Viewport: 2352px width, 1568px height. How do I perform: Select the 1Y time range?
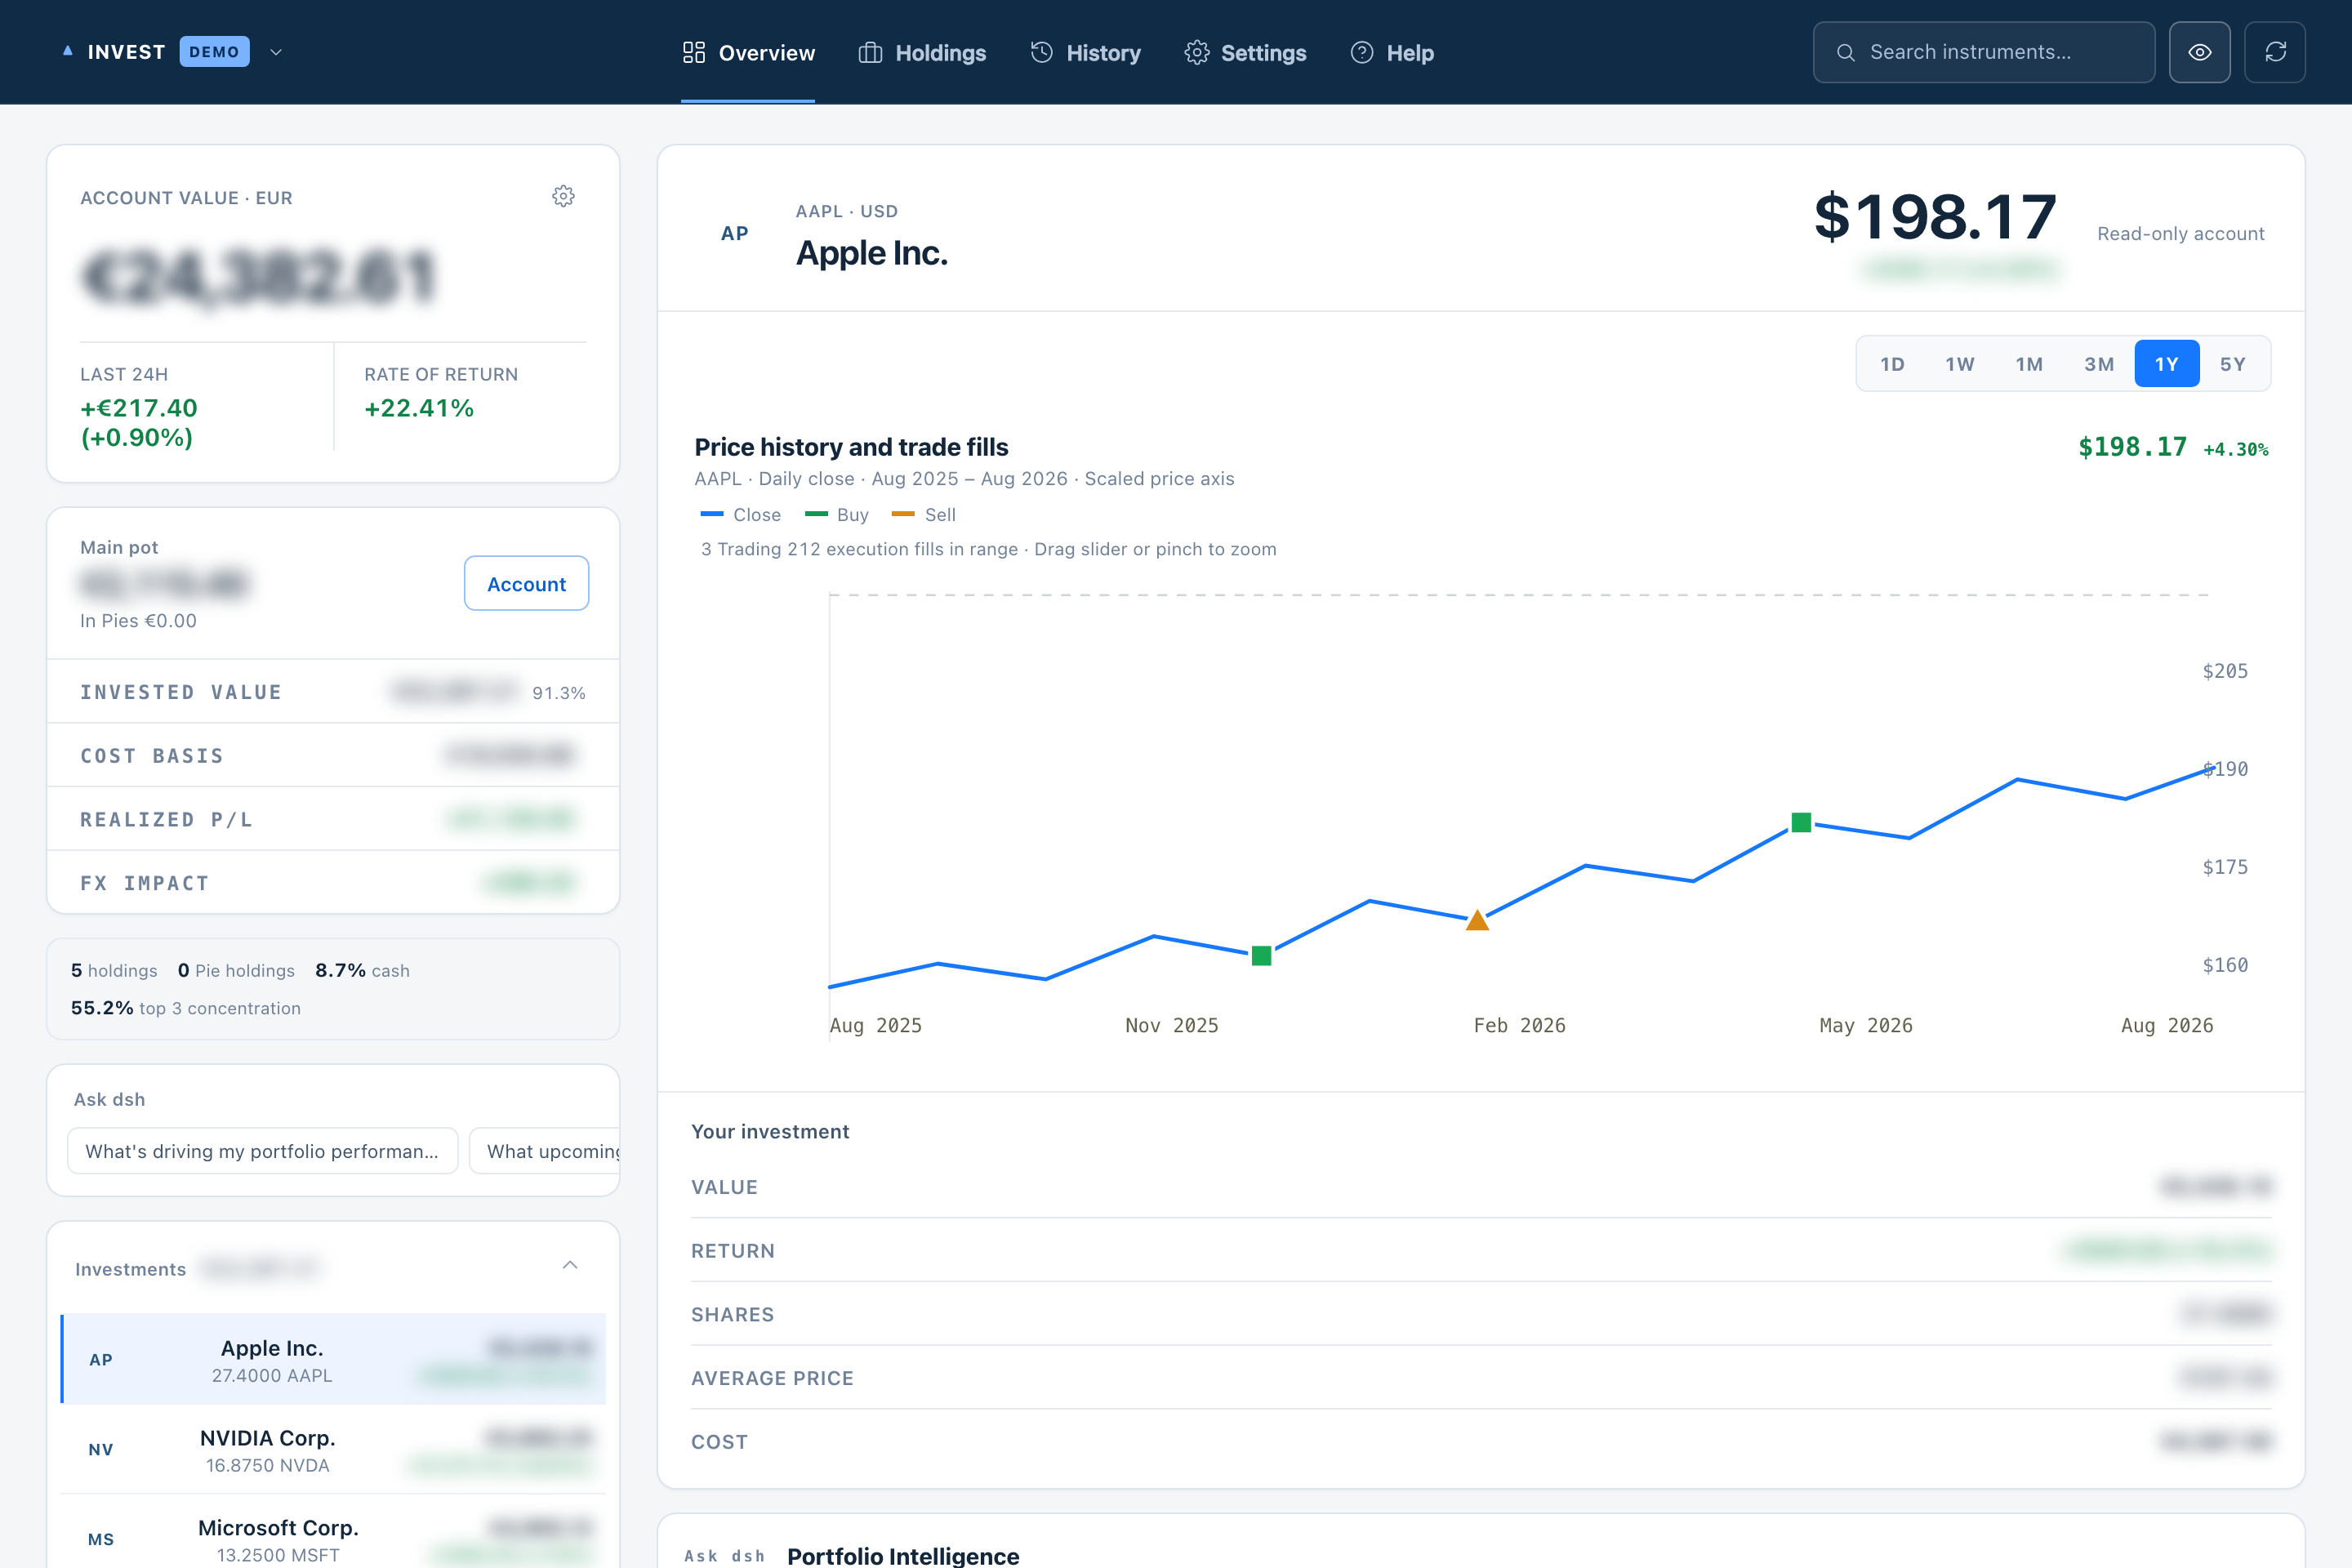(x=2167, y=364)
